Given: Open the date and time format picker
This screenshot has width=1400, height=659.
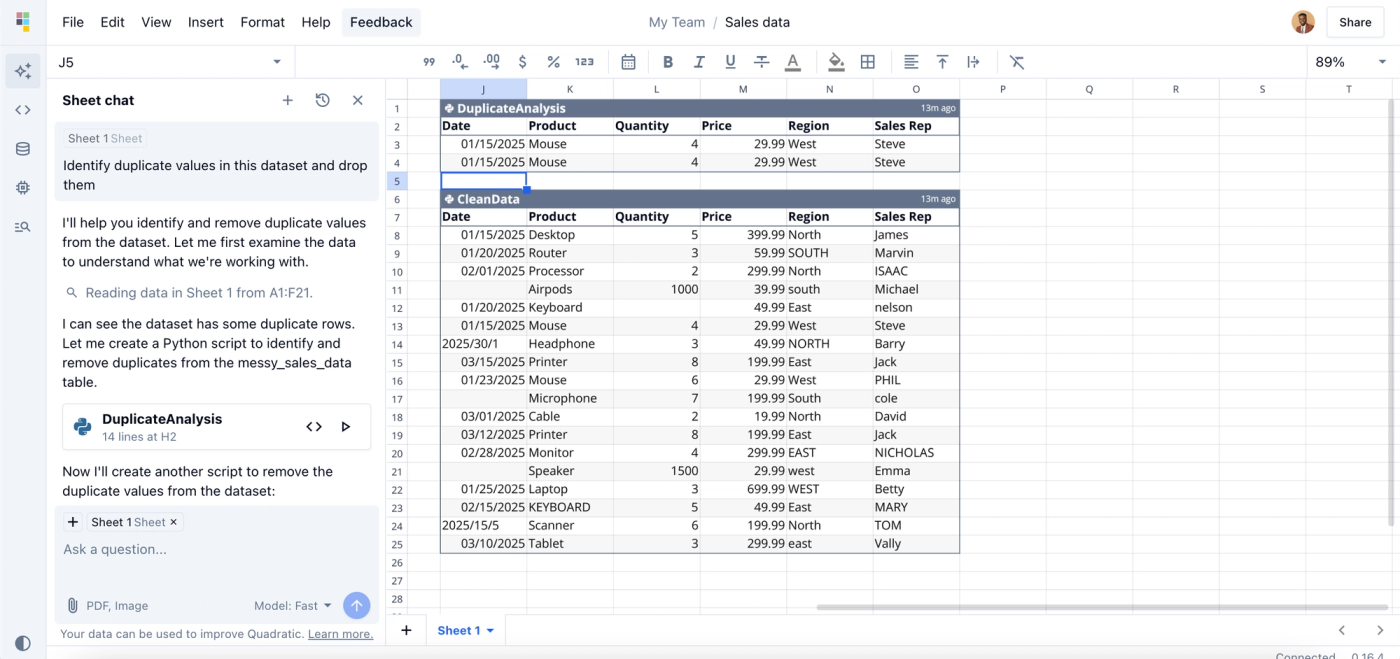Looking at the screenshot, I should (x=628, y=62).
